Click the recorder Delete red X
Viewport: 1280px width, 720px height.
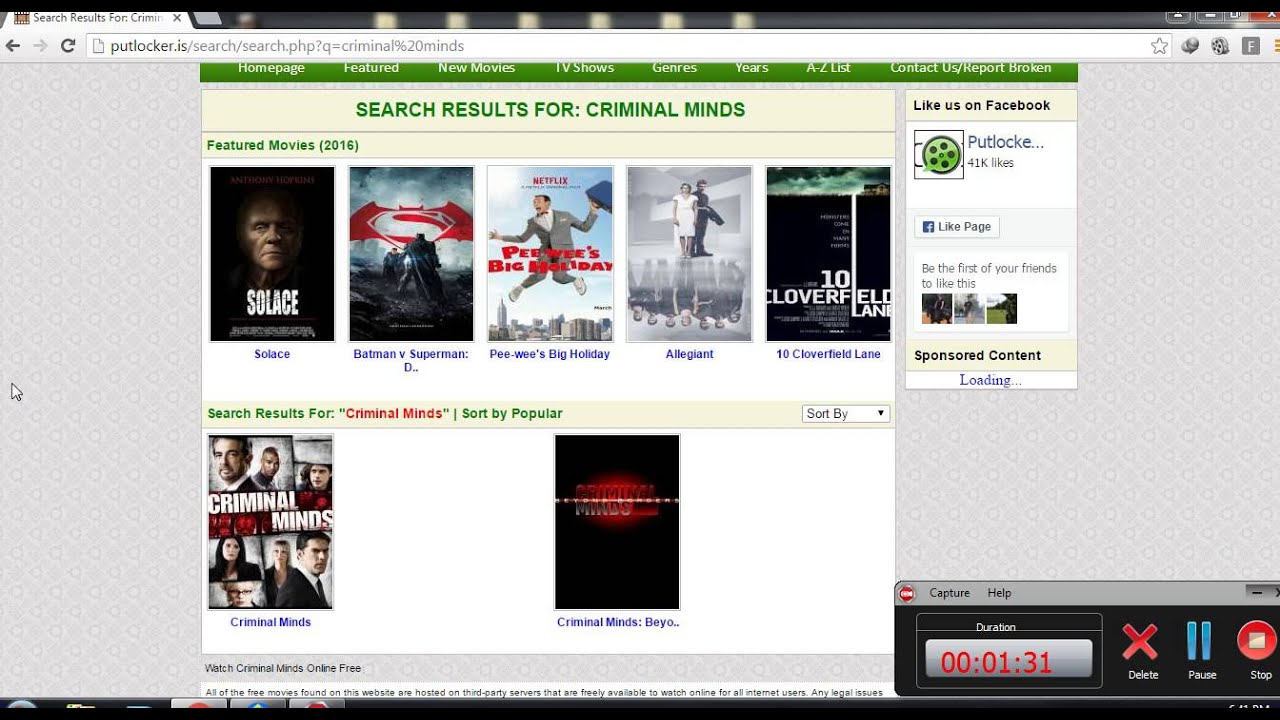(1141, 642)
